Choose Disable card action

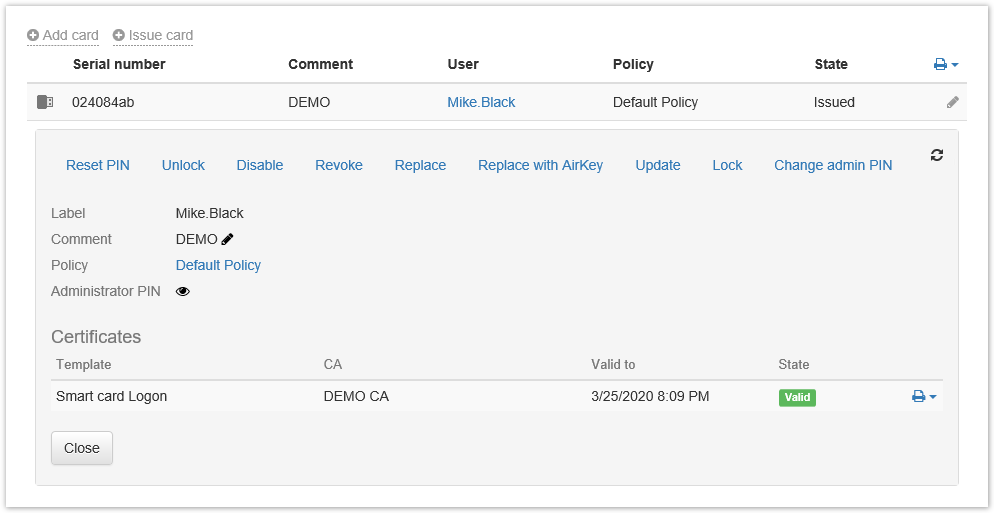[260, 165]
